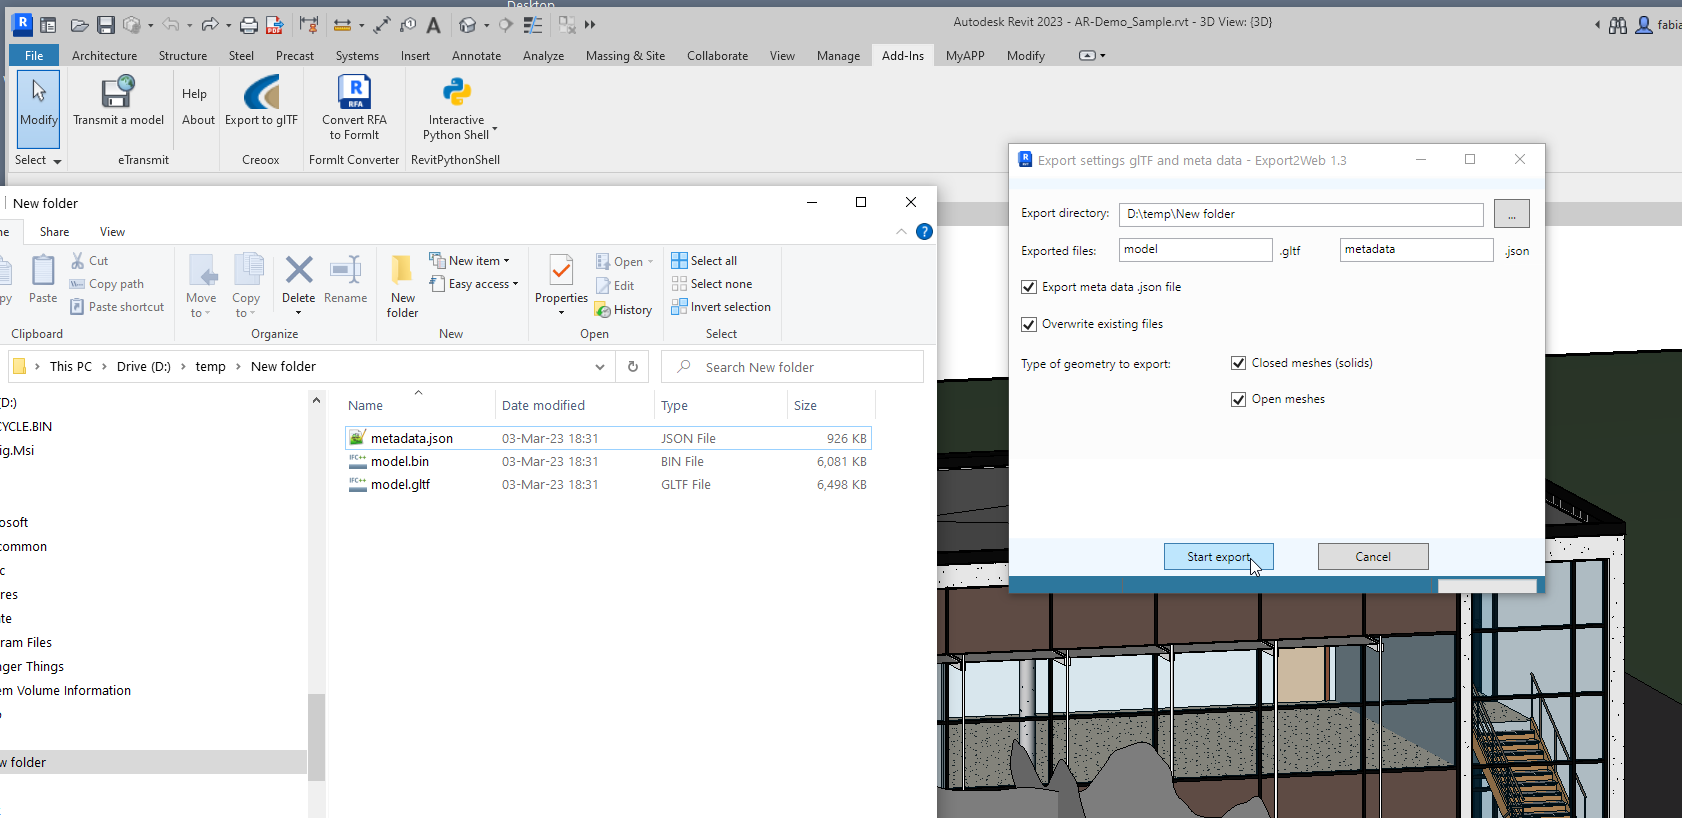Switch to the Manage ribbon tab
The width and height of the screenshot is (1682, 818).
(x=838, y=56)
